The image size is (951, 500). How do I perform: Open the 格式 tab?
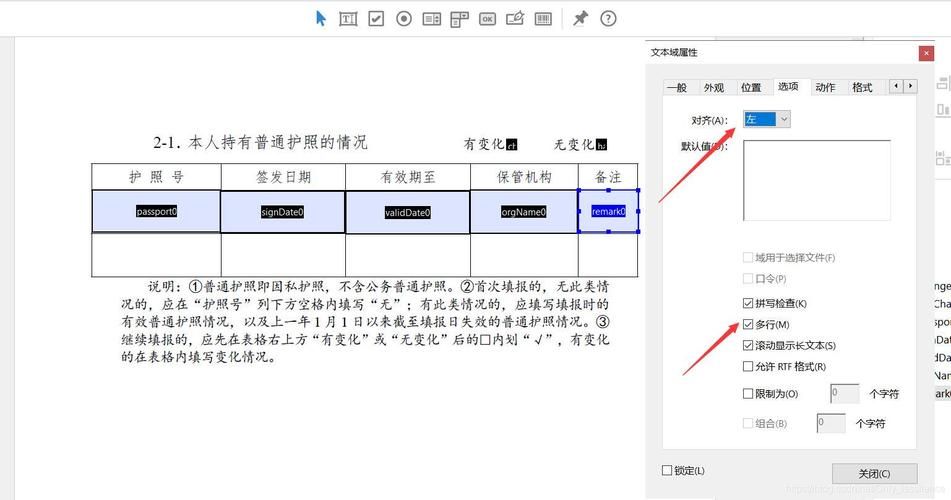point(862,87)
